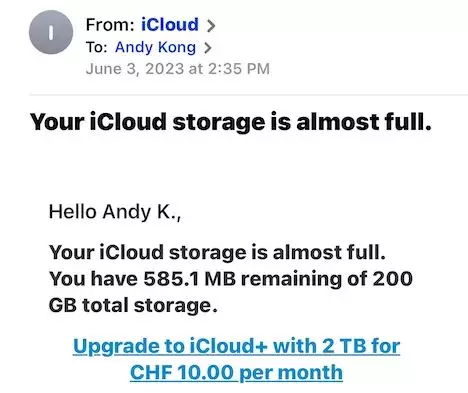Click the "585.1 MB" remaining amount

pos(189,279)
